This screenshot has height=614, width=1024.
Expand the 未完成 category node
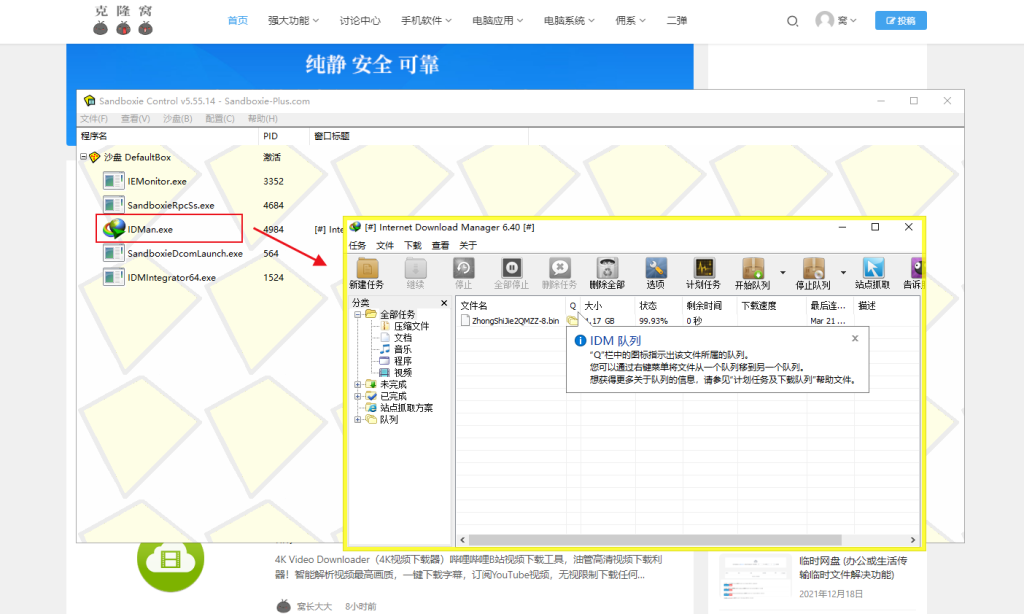point(358,384)
